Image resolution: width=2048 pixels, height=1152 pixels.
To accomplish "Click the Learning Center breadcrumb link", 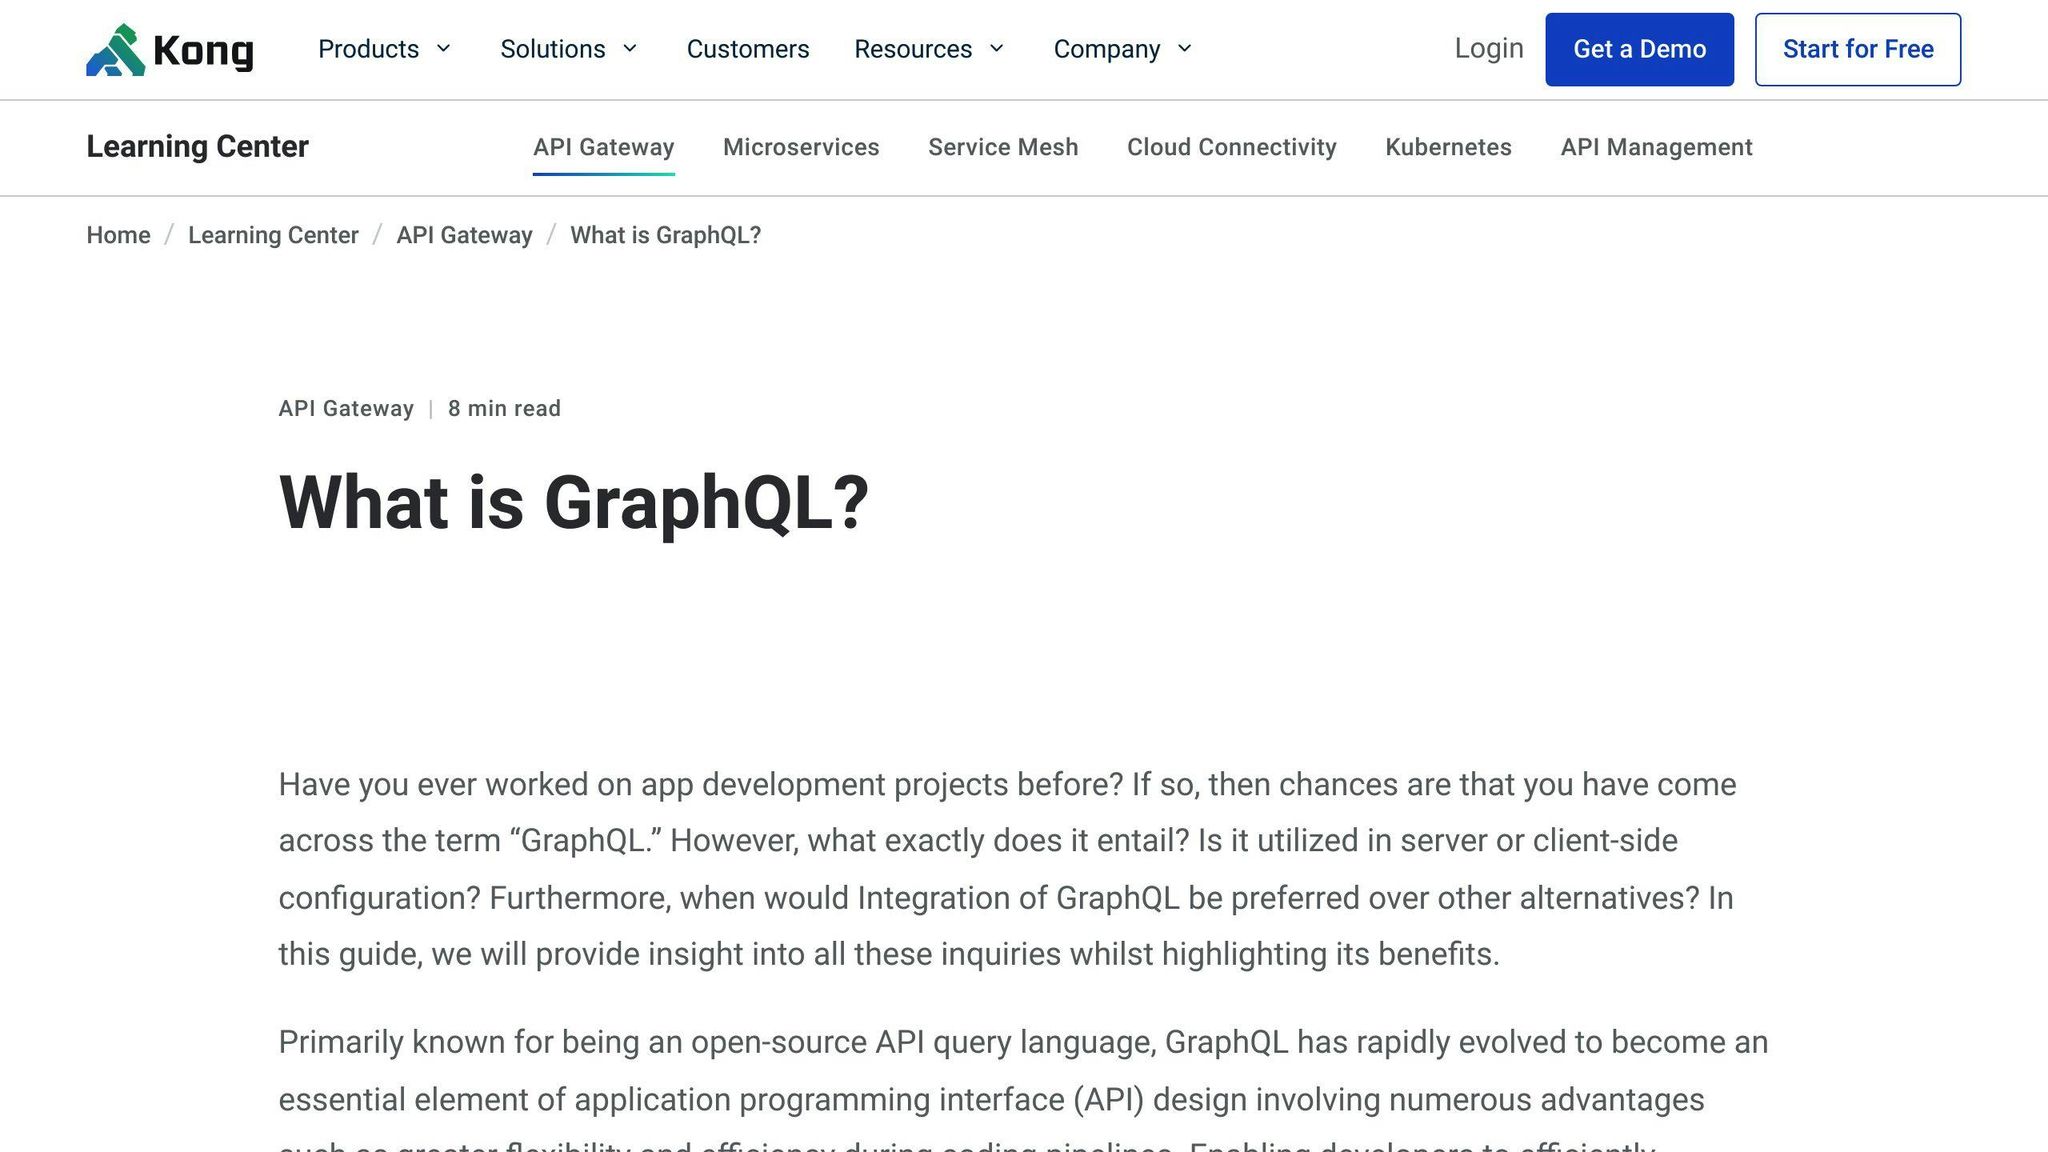I will click(x=273, y=235).
